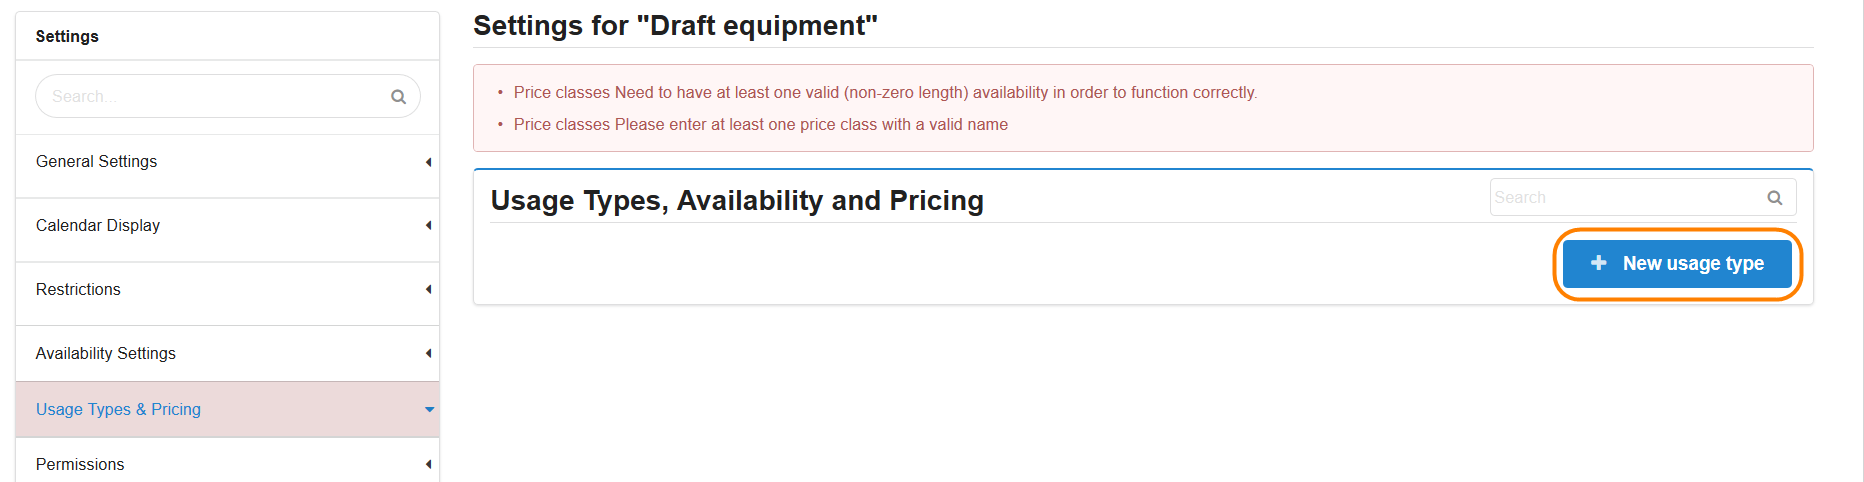Expand the Availability Settings arrow

pyautogui.click(x=428, y=354)
